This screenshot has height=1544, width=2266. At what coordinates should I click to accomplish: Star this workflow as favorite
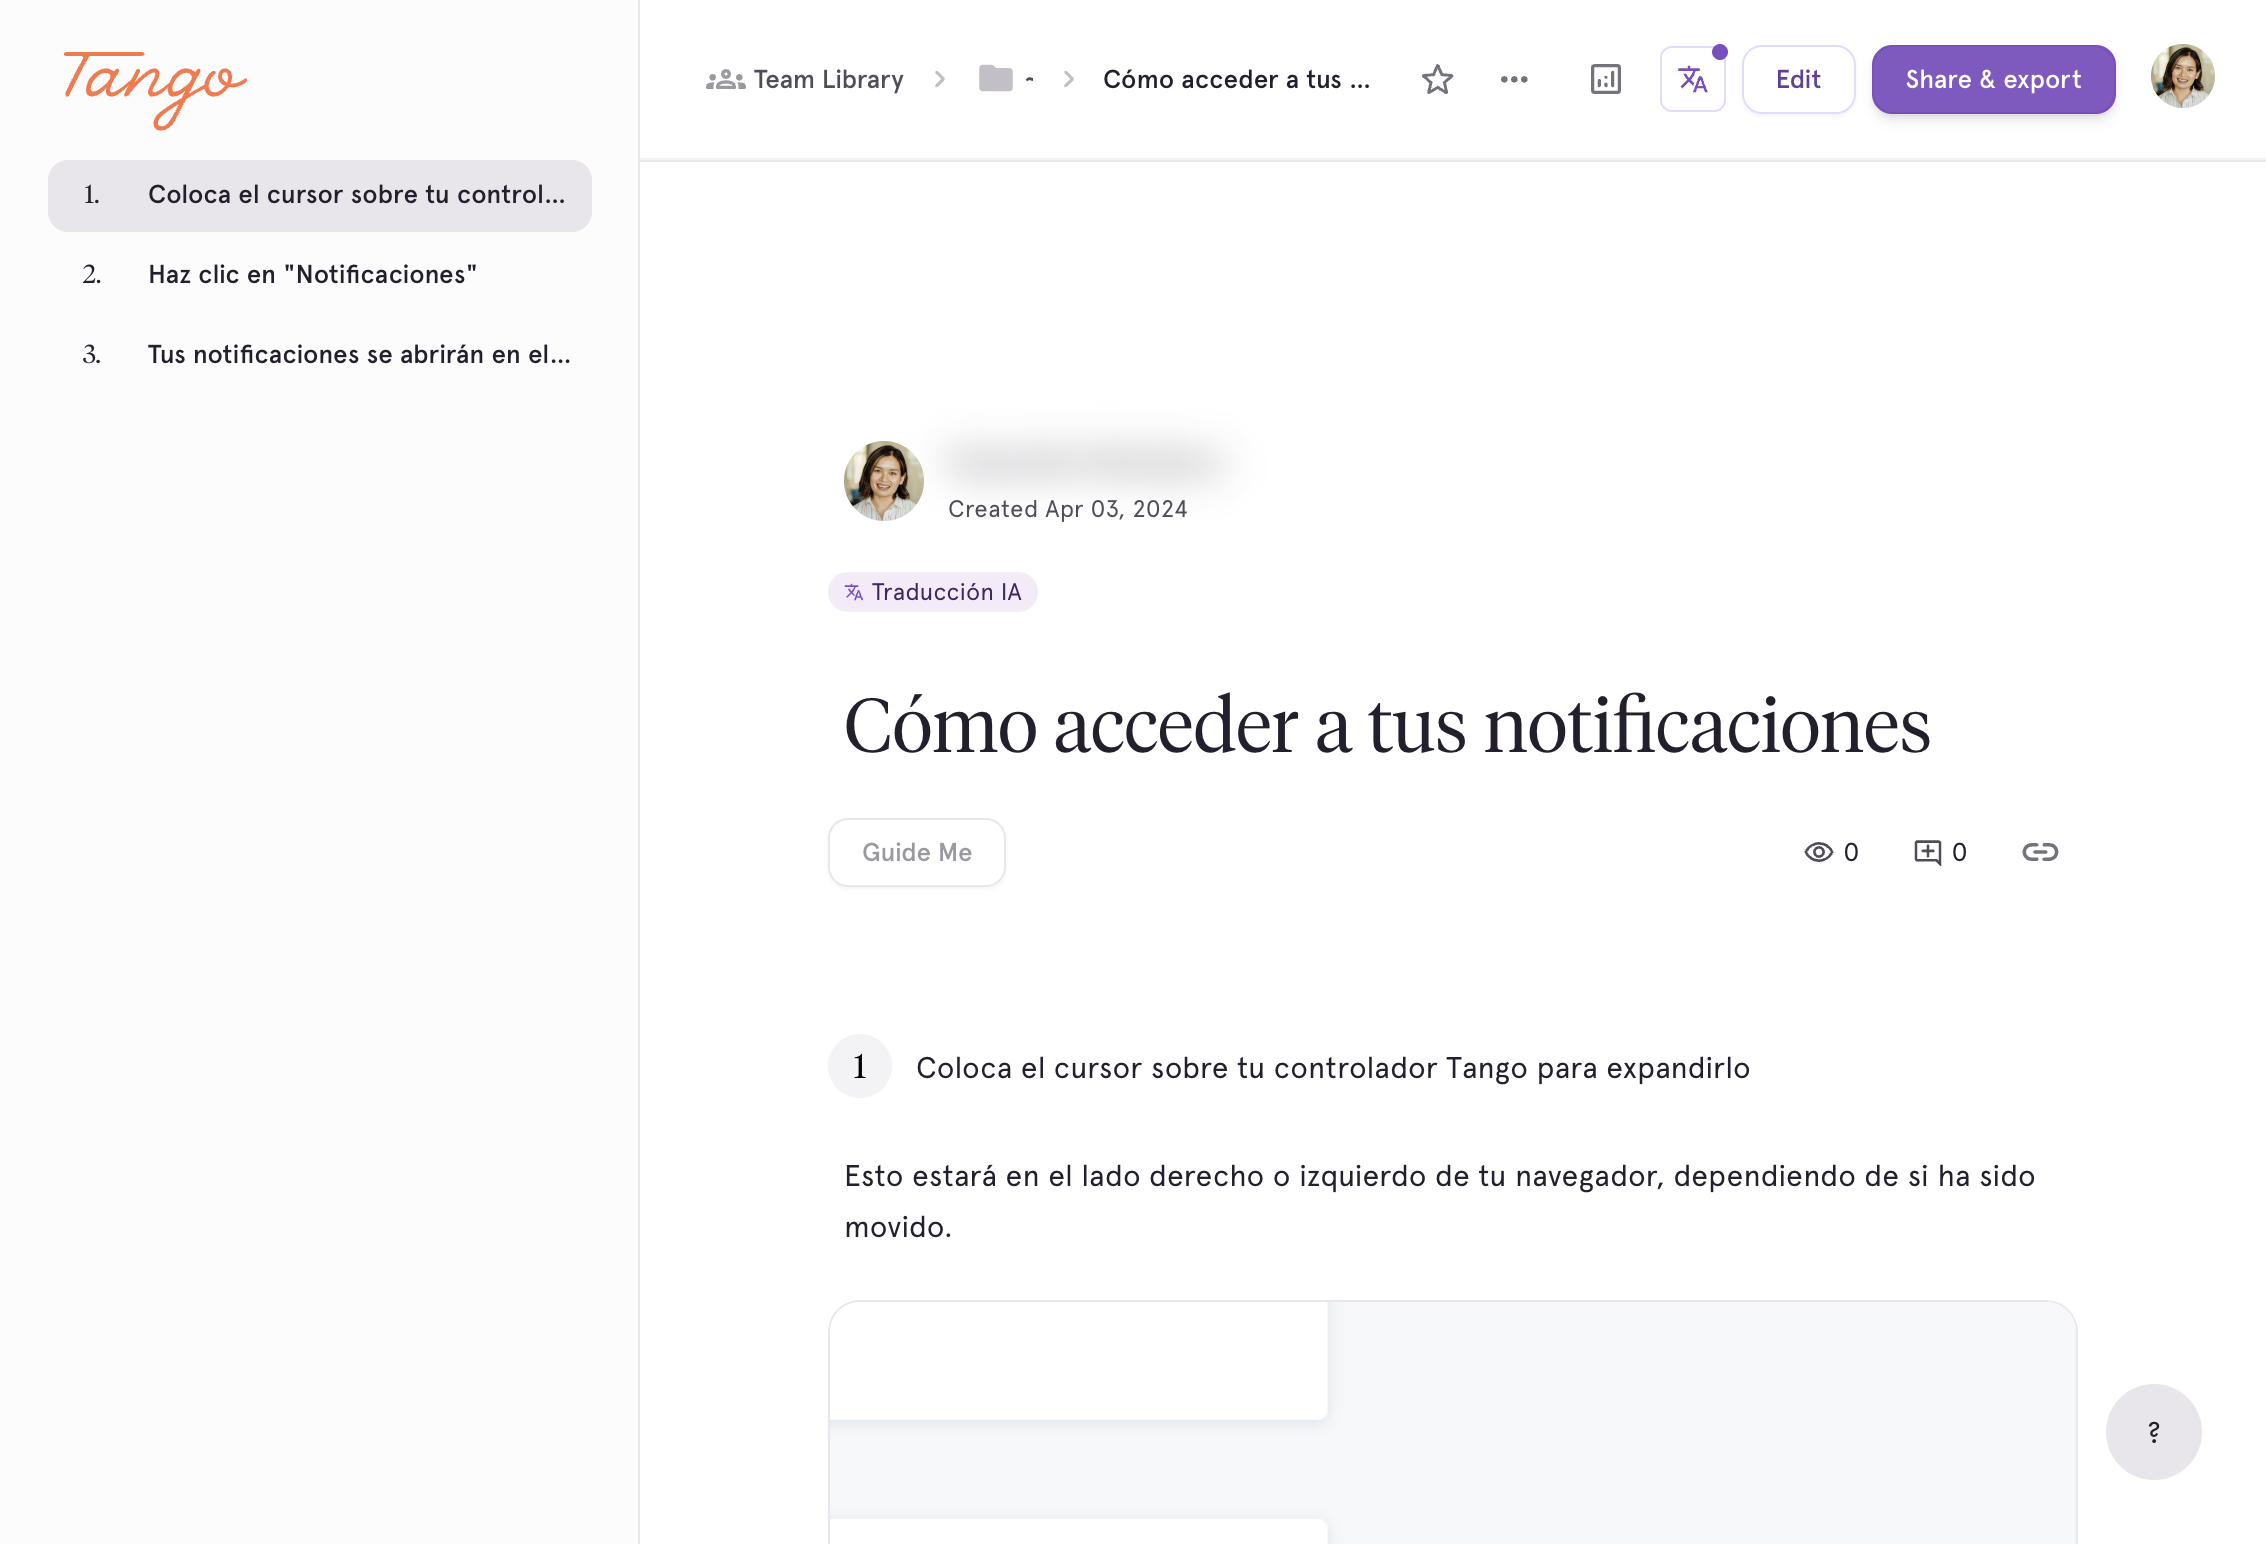coord(1437,79)
